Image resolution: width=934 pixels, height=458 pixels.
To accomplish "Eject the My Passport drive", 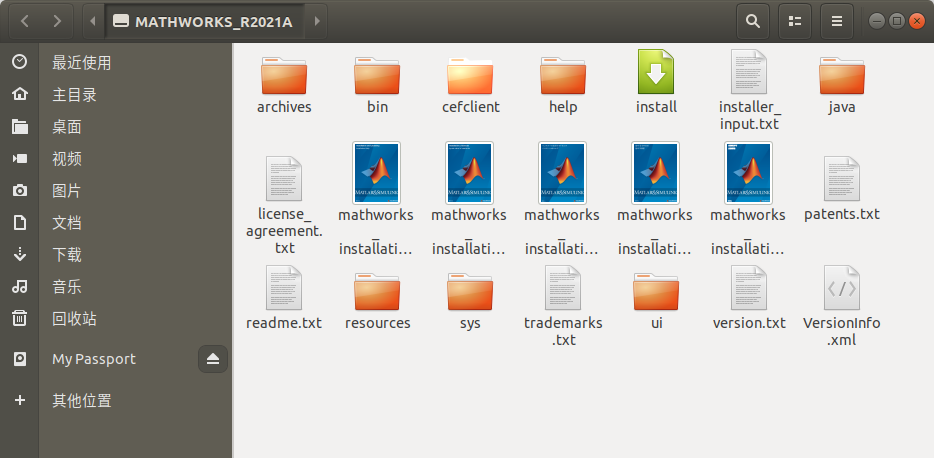I will pyautogui.click(x=213, y=359).
